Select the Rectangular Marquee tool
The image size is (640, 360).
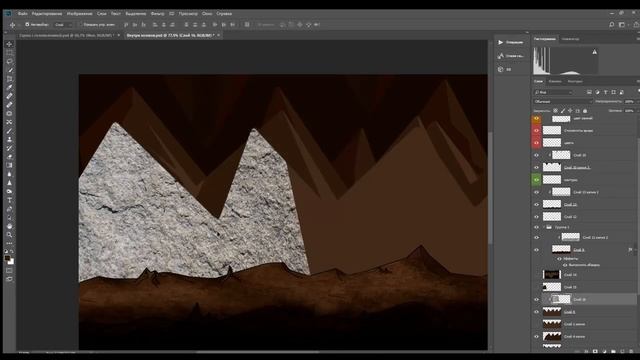point(9,53)
